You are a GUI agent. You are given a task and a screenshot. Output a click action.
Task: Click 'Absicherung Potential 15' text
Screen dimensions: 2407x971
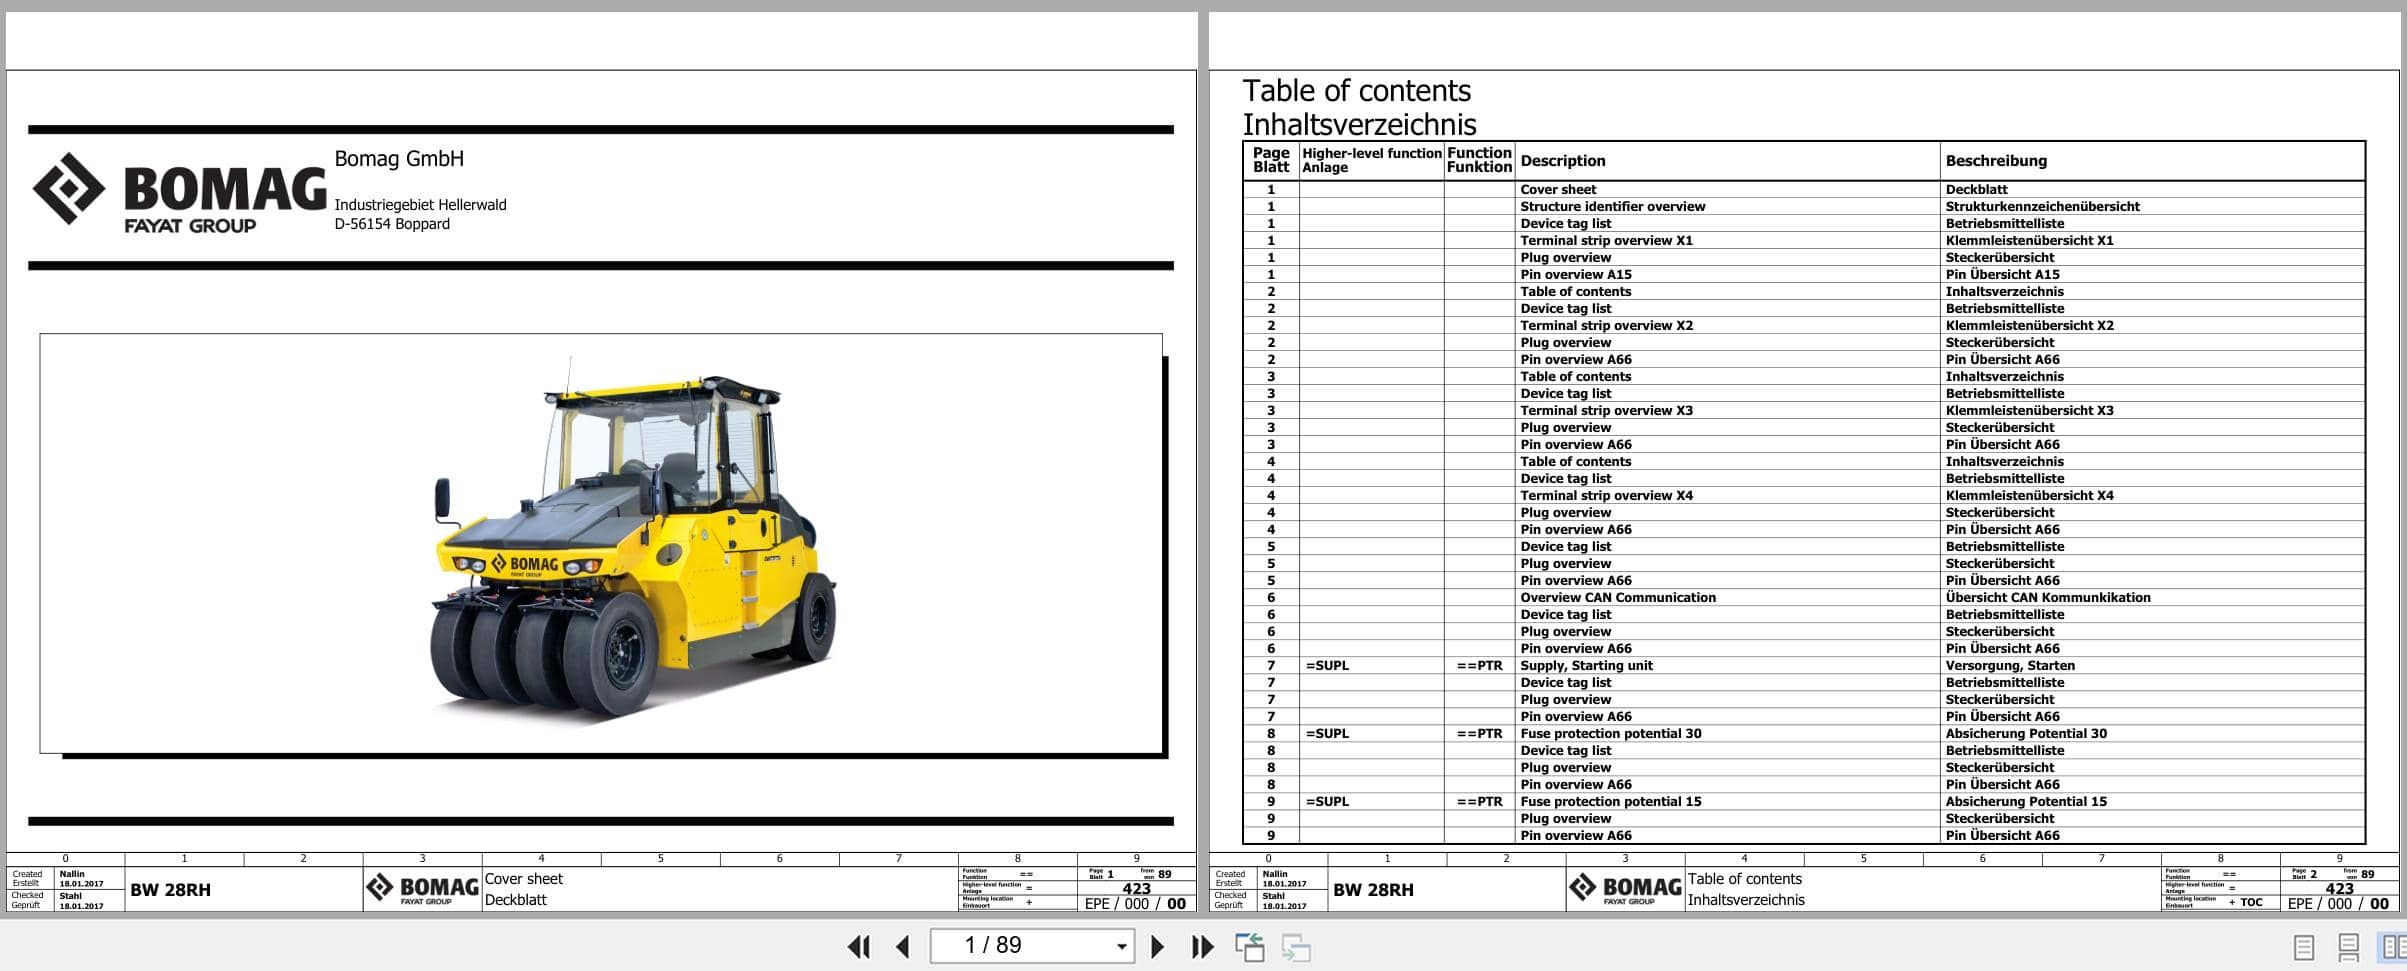tap(2025, 802)
